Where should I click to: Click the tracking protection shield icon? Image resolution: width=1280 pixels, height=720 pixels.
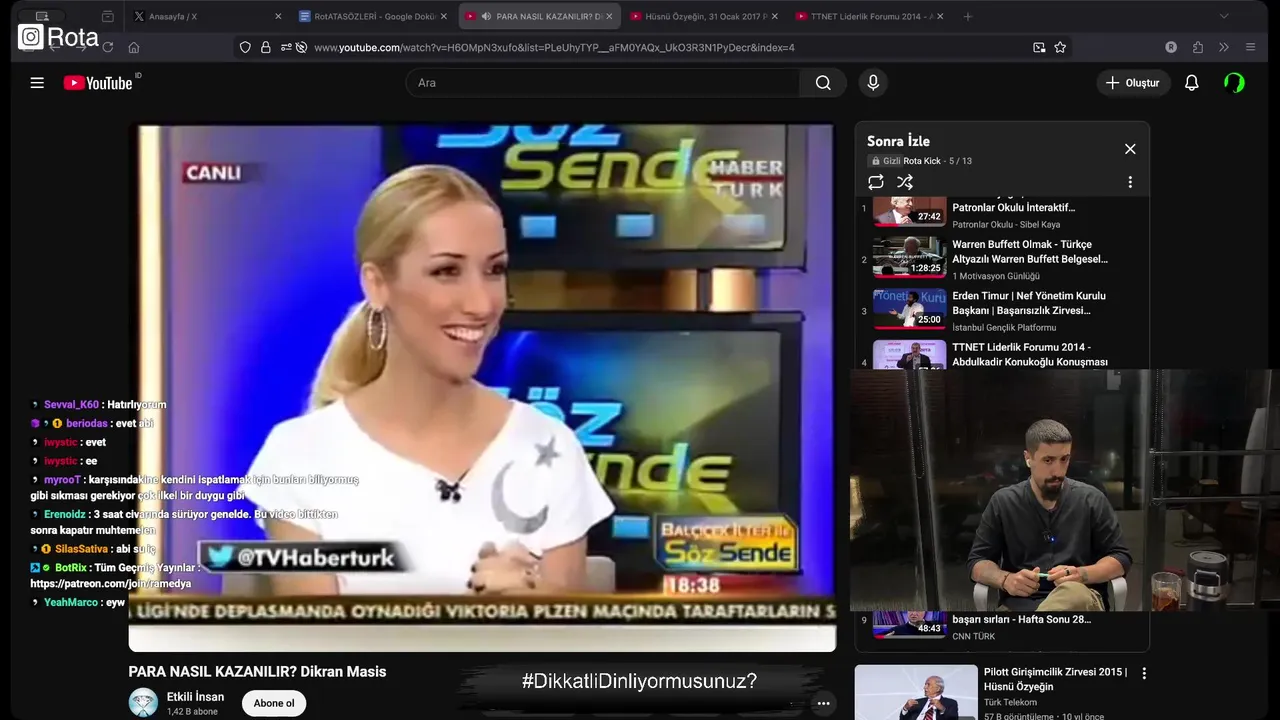pos(245,47)
